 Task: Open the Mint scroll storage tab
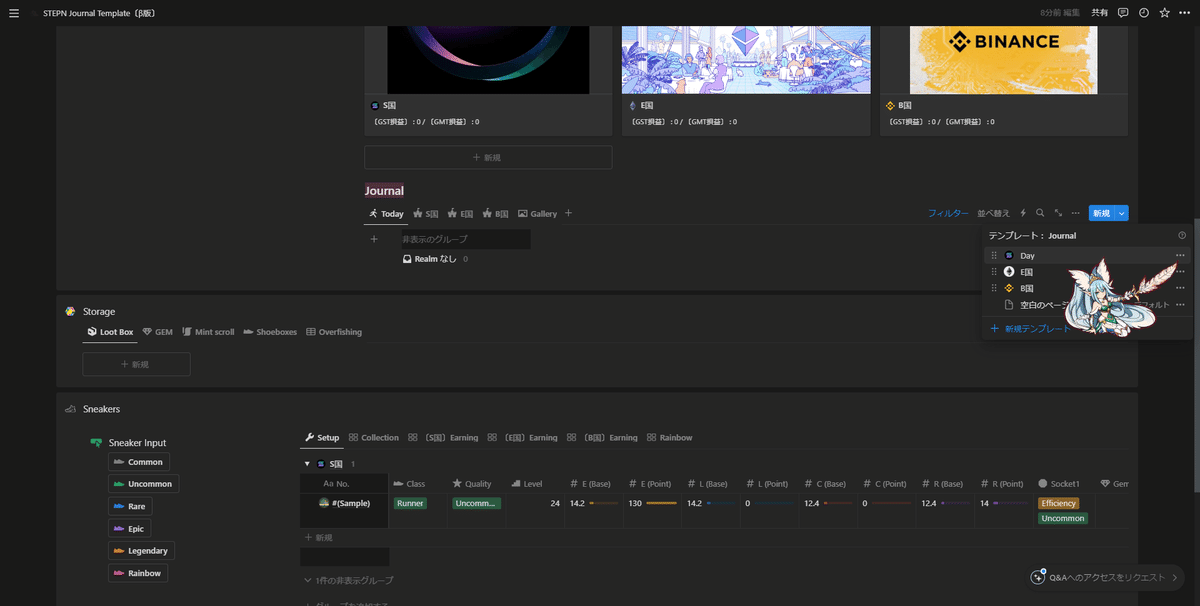tap(208, 332)
